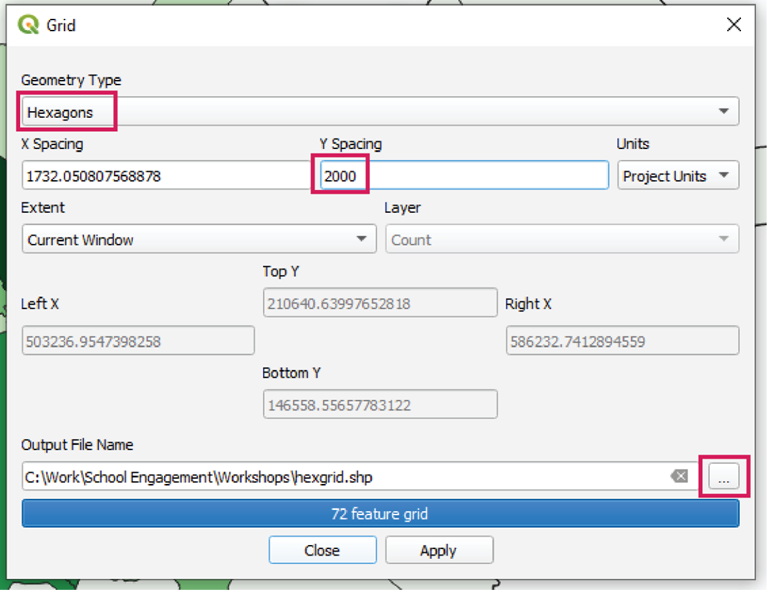The height and width of the screenshot is (590, 767).
Task: Open the Extent dropdown showing Current Window
Action: 198,240
